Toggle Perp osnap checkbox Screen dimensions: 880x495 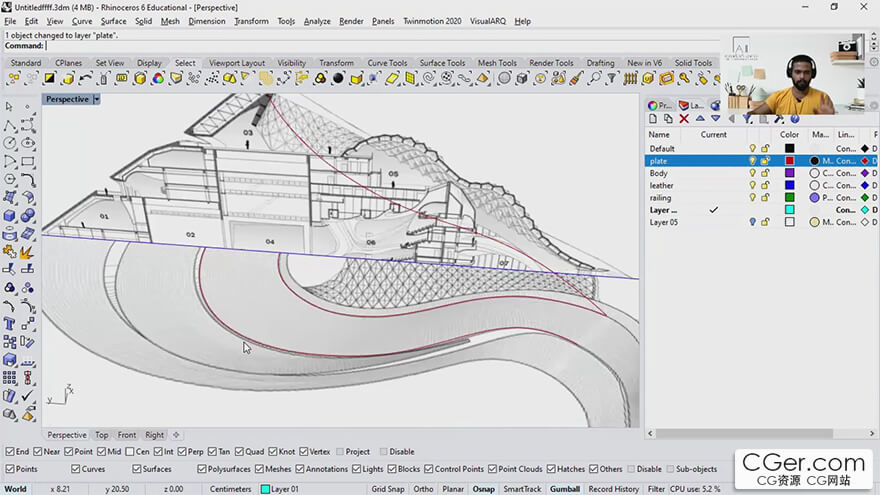tap(182, 451)
